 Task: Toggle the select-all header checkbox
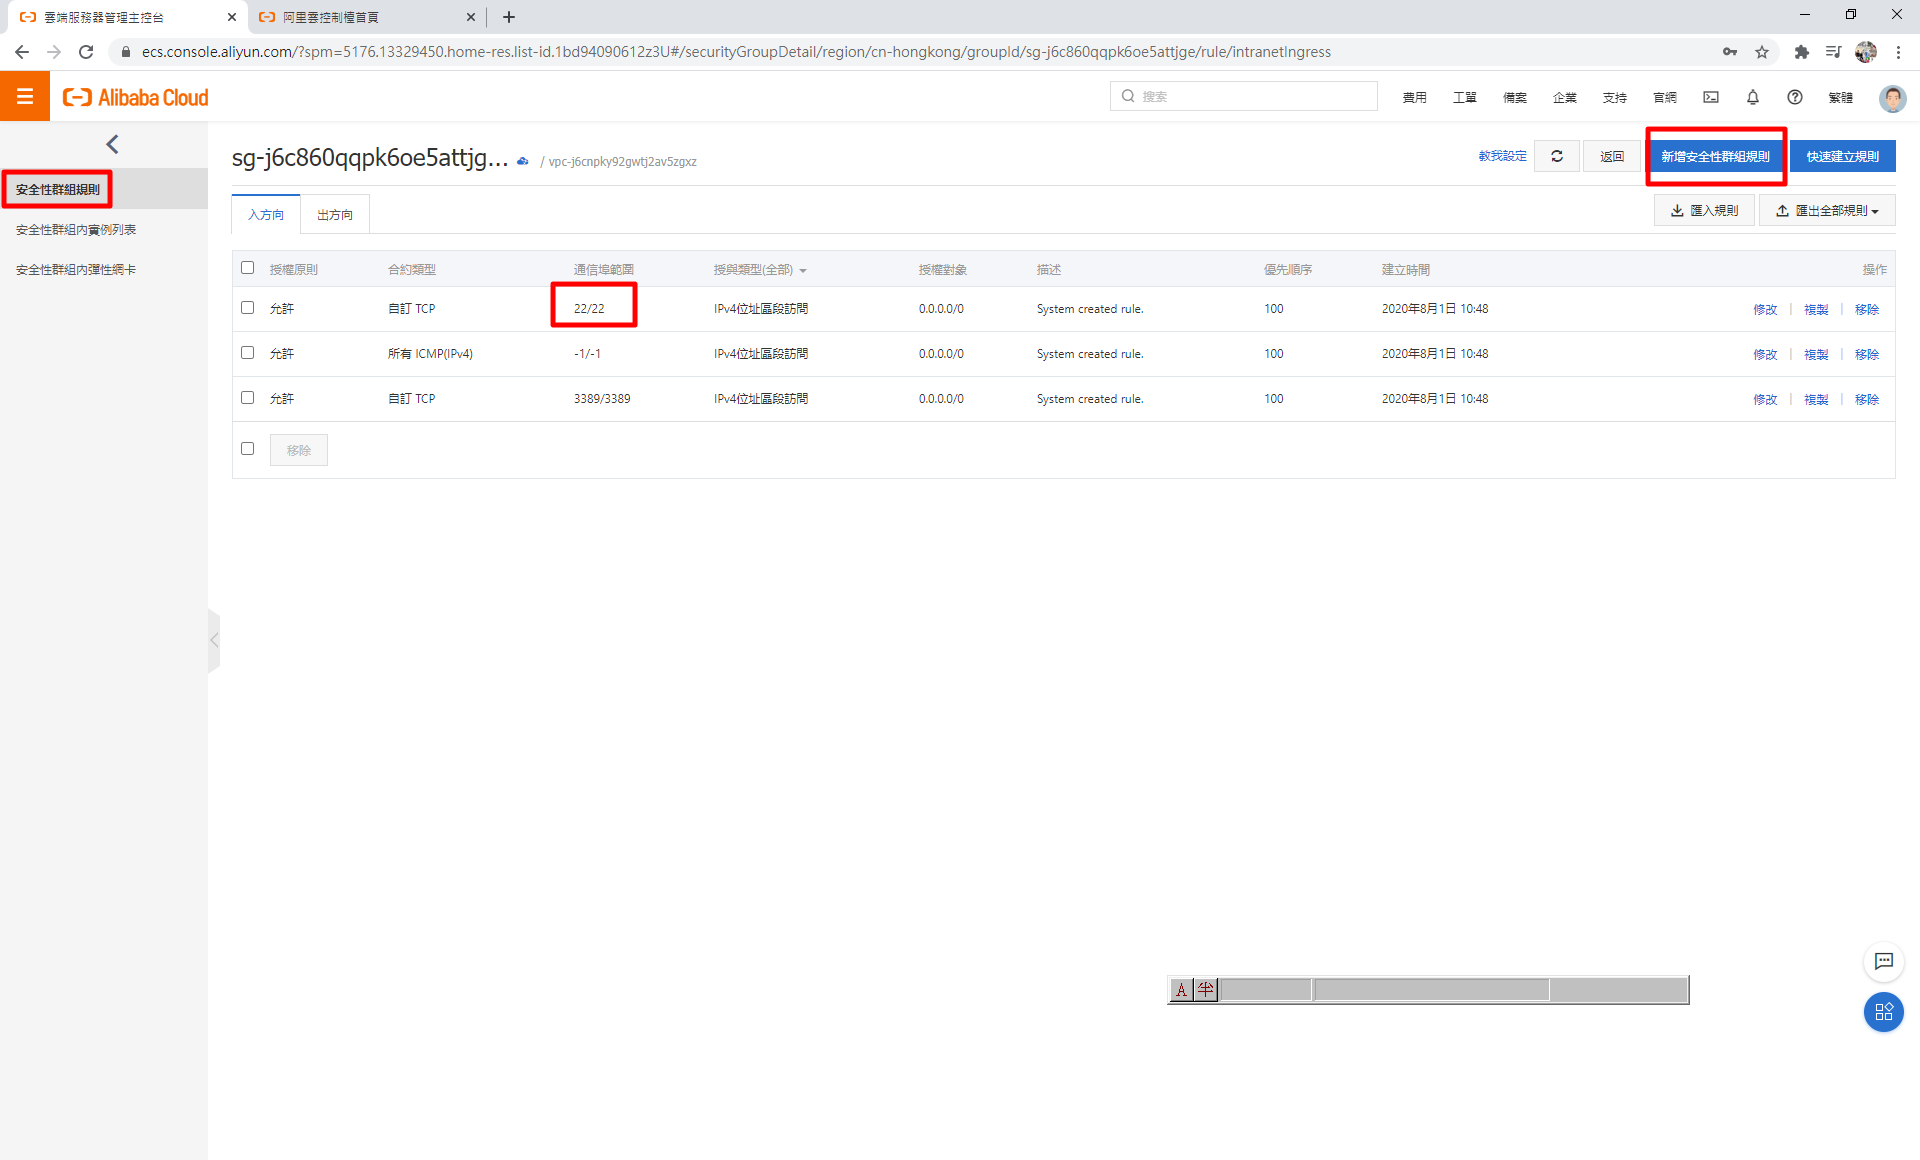click(x=248, y=268)
